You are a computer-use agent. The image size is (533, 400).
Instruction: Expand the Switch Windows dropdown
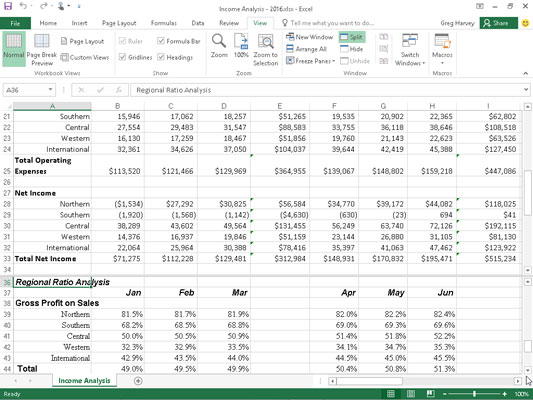point(410,50)
